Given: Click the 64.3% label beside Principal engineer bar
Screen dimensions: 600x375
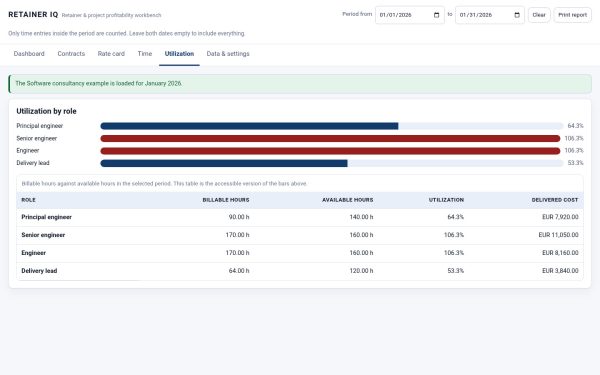Looking at the screenshot, I should coord(576,126).
